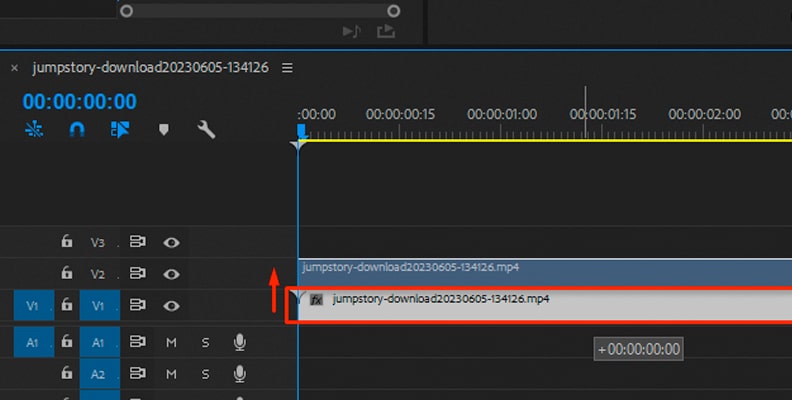This screenshot has height=400, width=792.
Task: Click right handle of upper zoom scrollbar
Action: pos(393,11)
